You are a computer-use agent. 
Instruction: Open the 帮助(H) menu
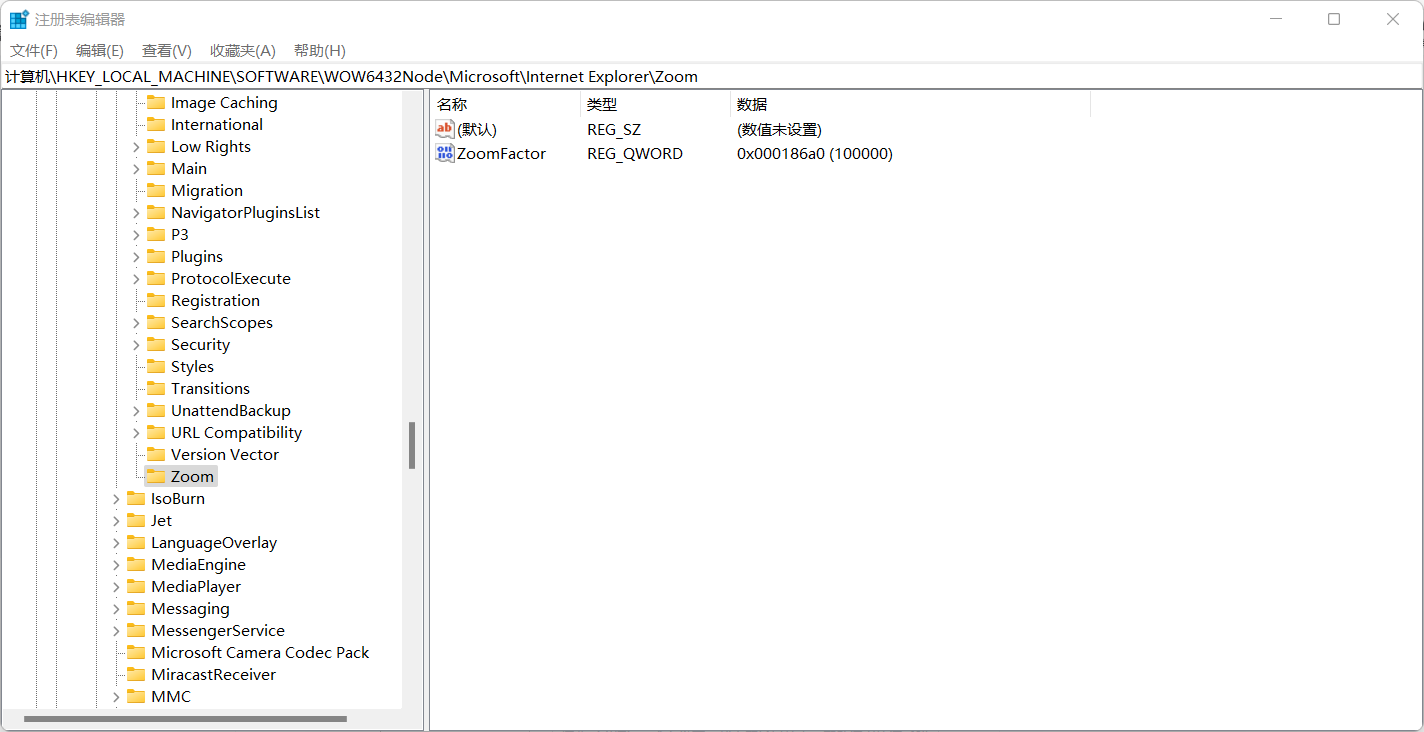[320, 50]
